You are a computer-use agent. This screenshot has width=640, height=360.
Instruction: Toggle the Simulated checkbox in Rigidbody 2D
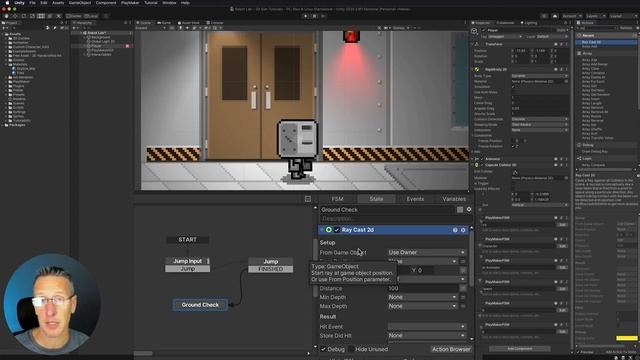point(513,87)
